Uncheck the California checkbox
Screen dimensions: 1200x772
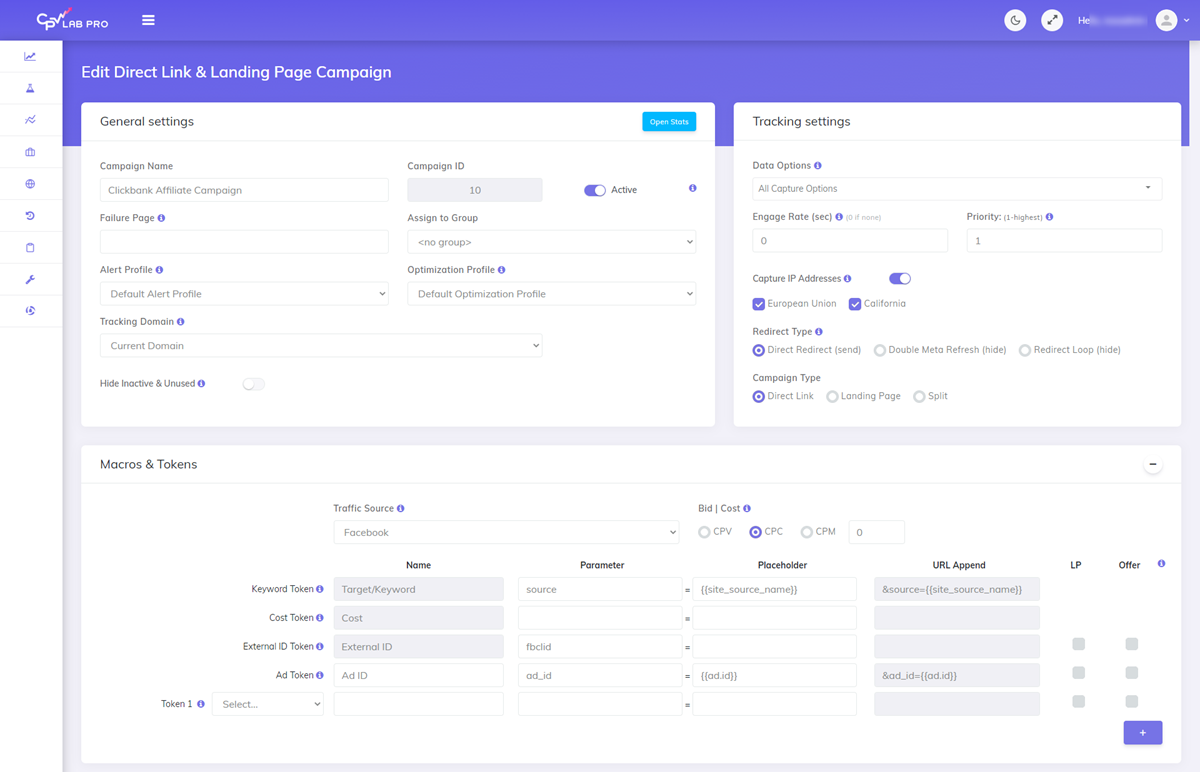tap(855, 304)
